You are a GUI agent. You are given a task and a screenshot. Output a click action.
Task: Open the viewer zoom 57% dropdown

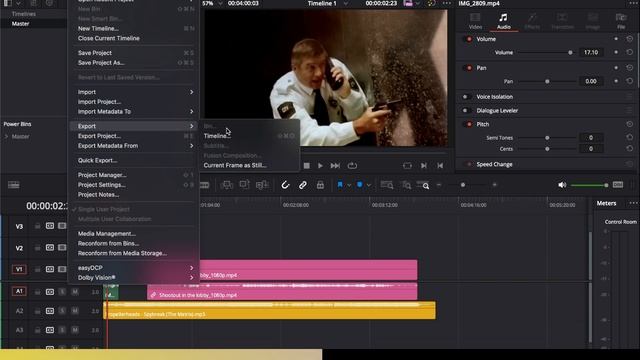coord(220,3)
